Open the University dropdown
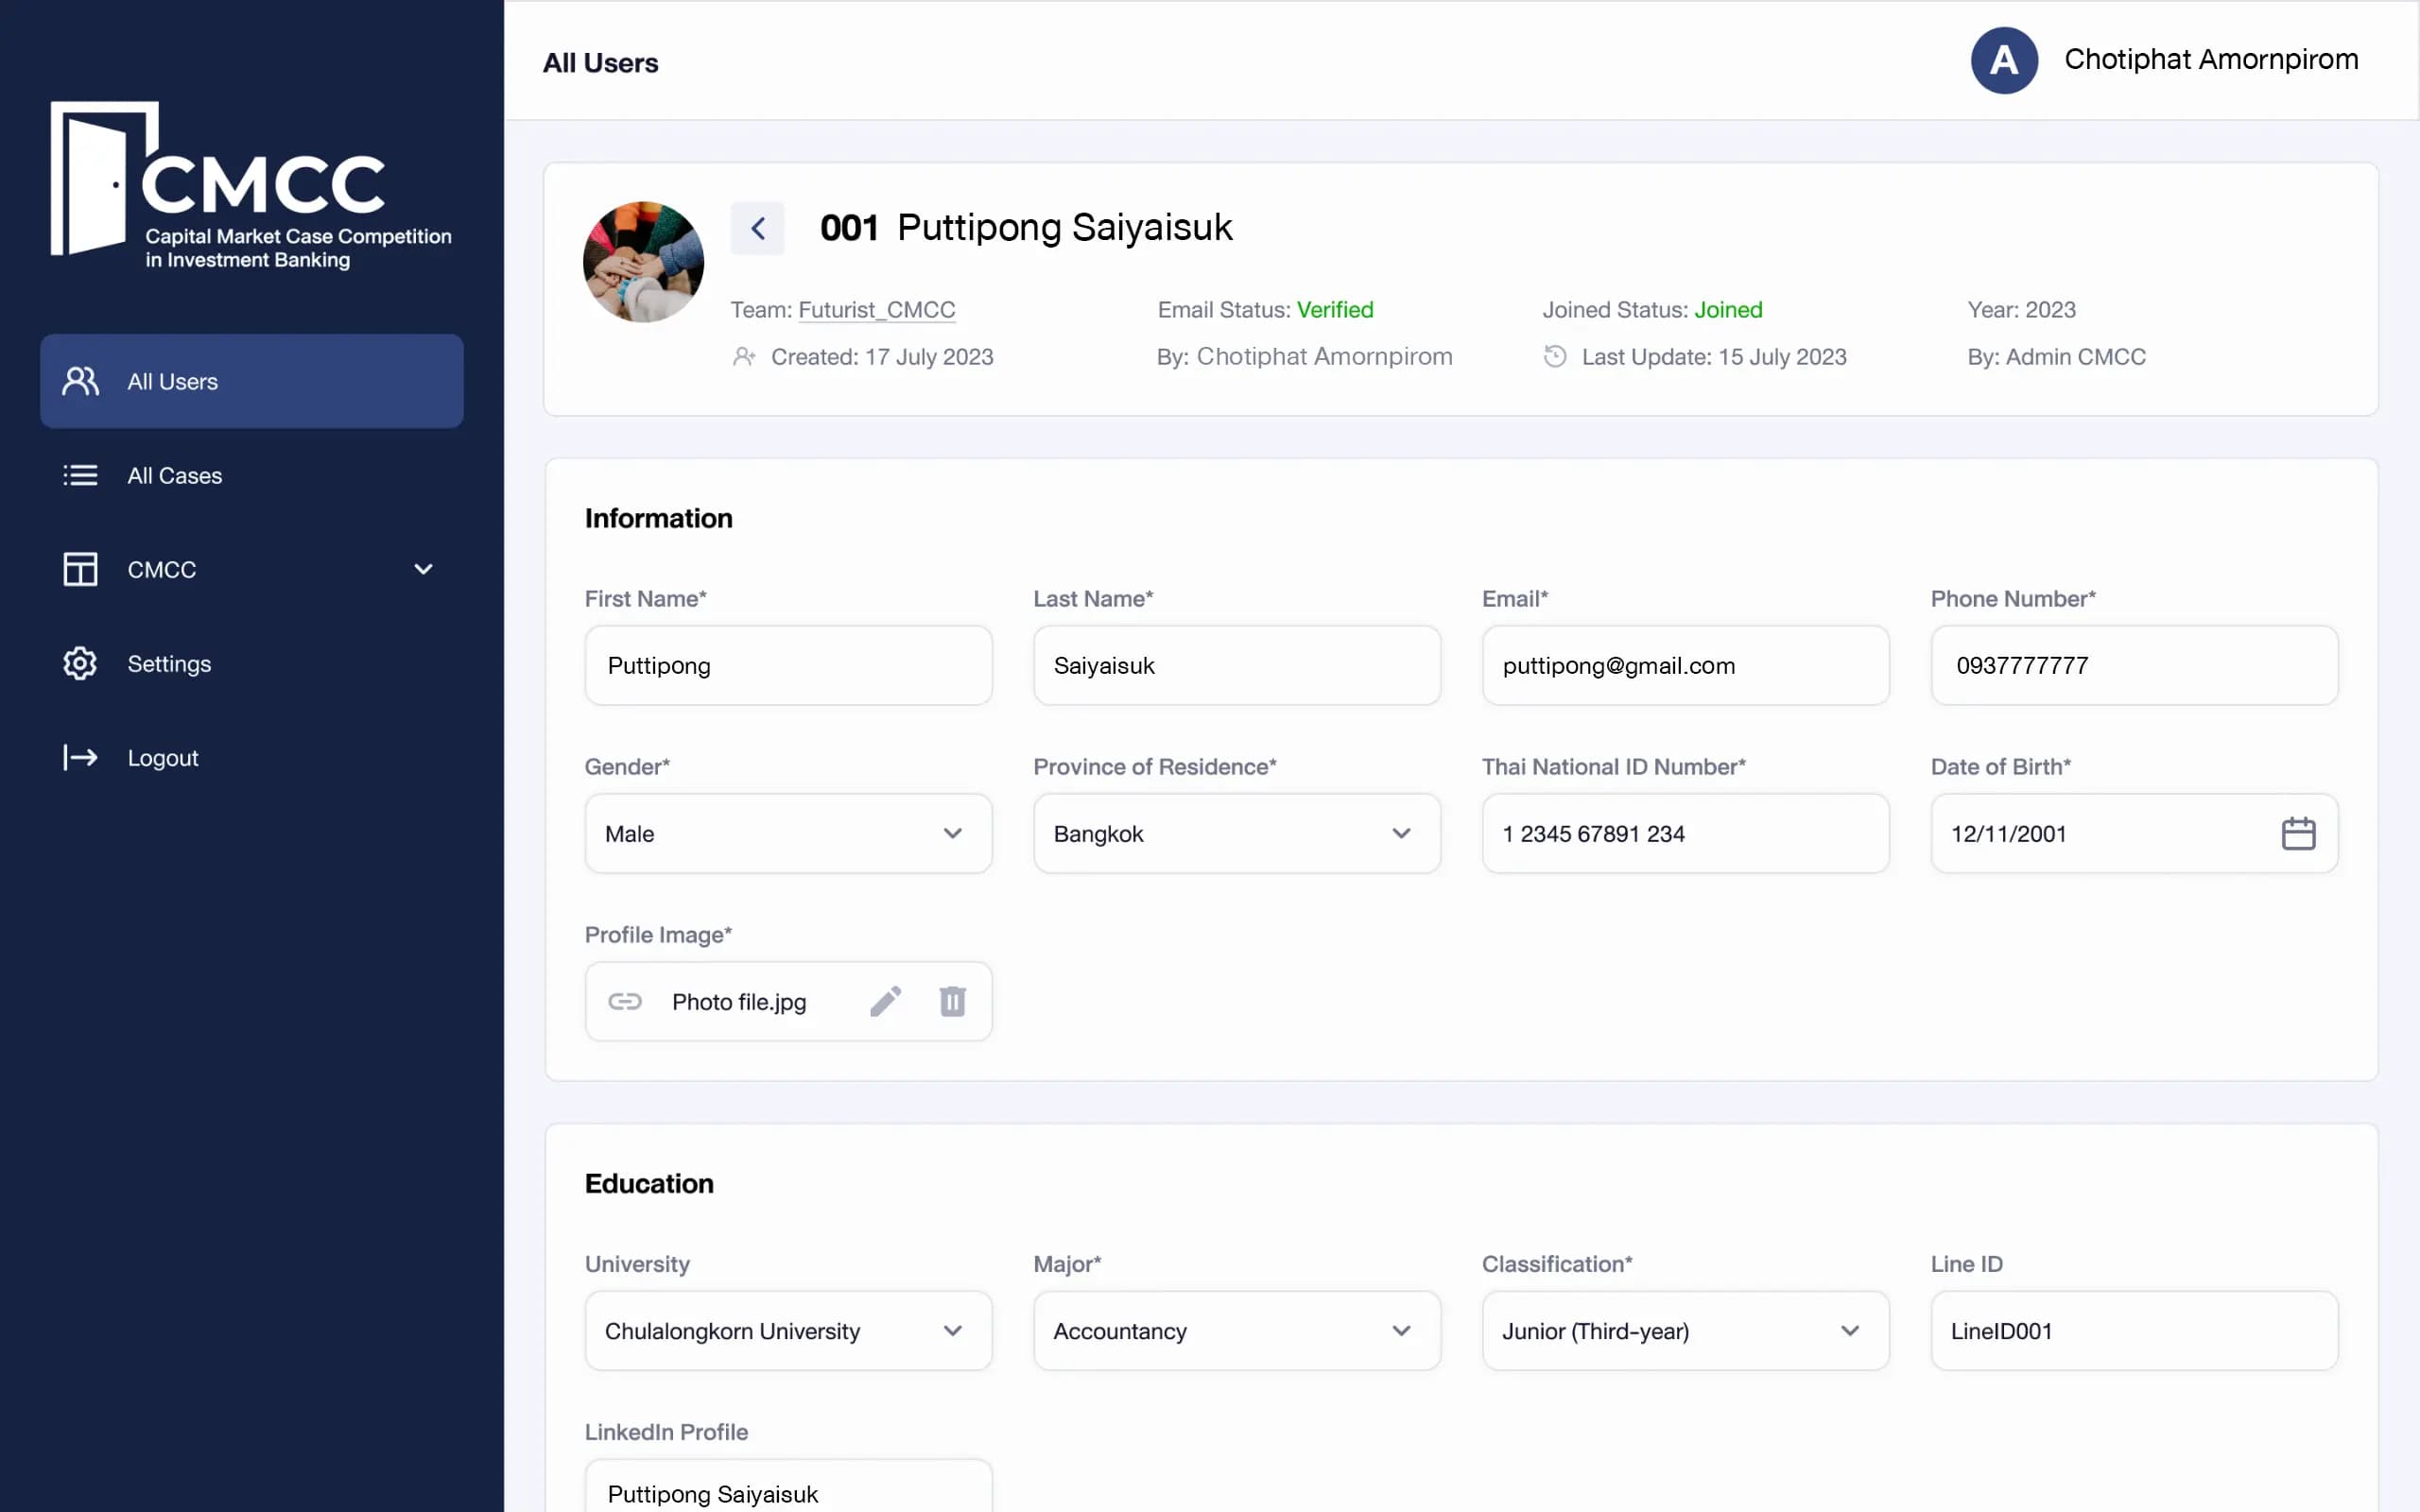 pyautogui.click(x=788, y=1330)
